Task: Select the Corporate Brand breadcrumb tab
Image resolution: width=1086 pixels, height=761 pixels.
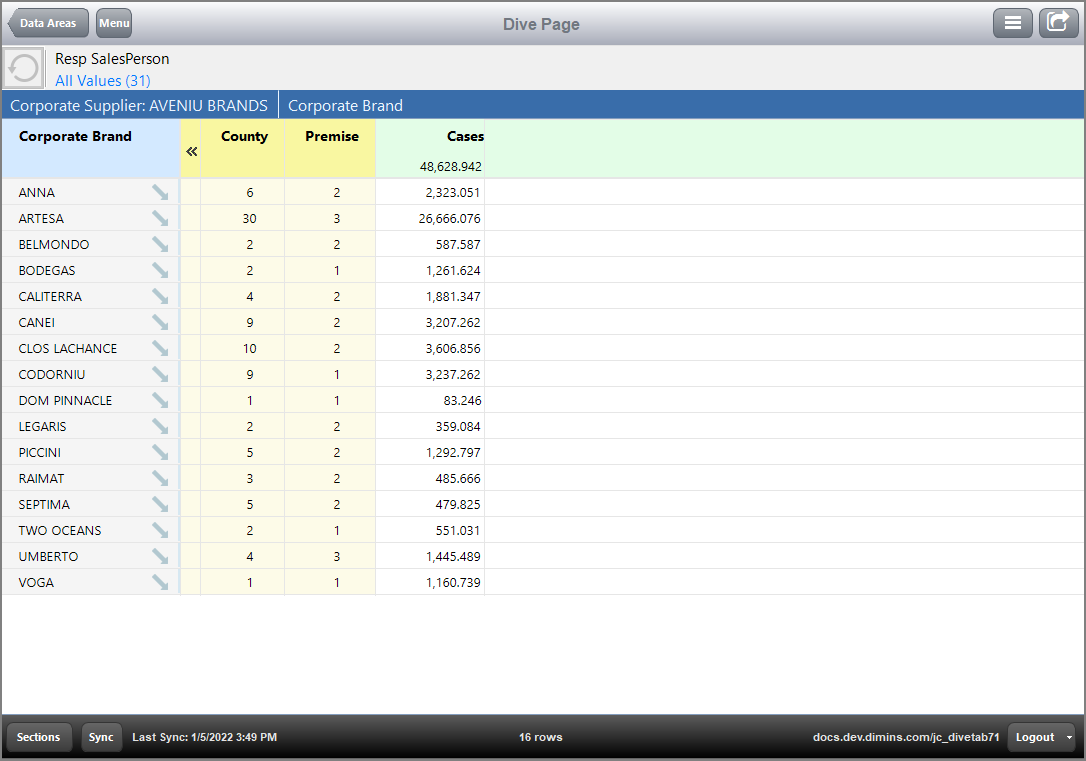Action: pos(345,105)
